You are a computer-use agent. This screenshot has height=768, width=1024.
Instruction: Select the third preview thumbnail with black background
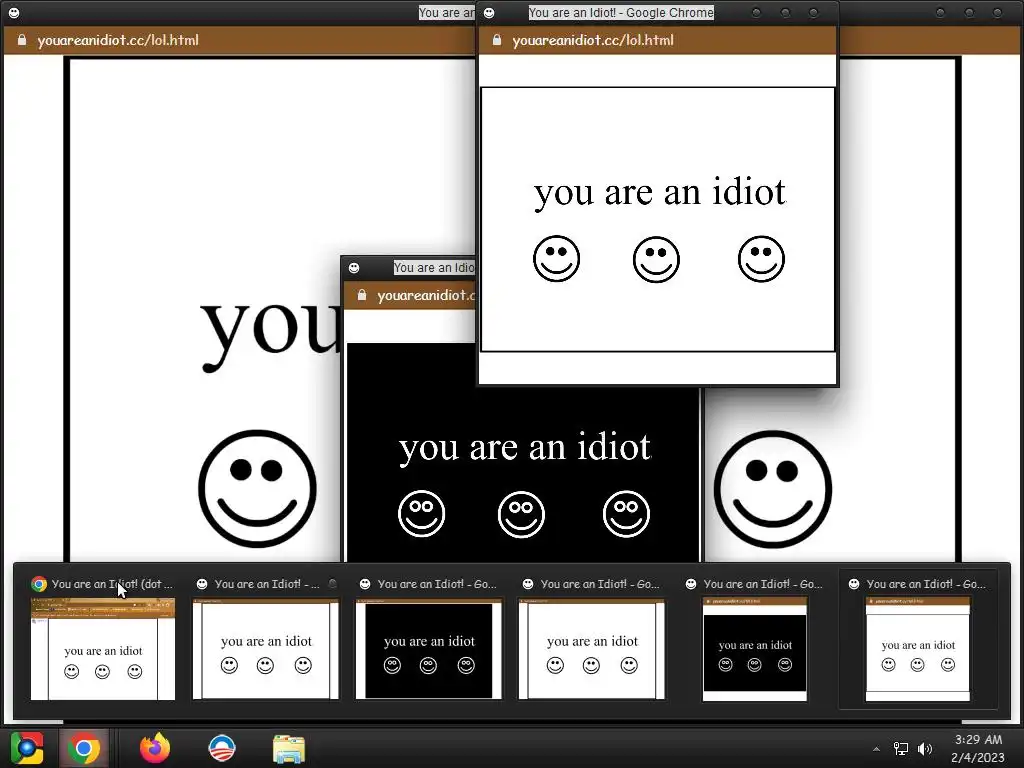coord(428,650)
